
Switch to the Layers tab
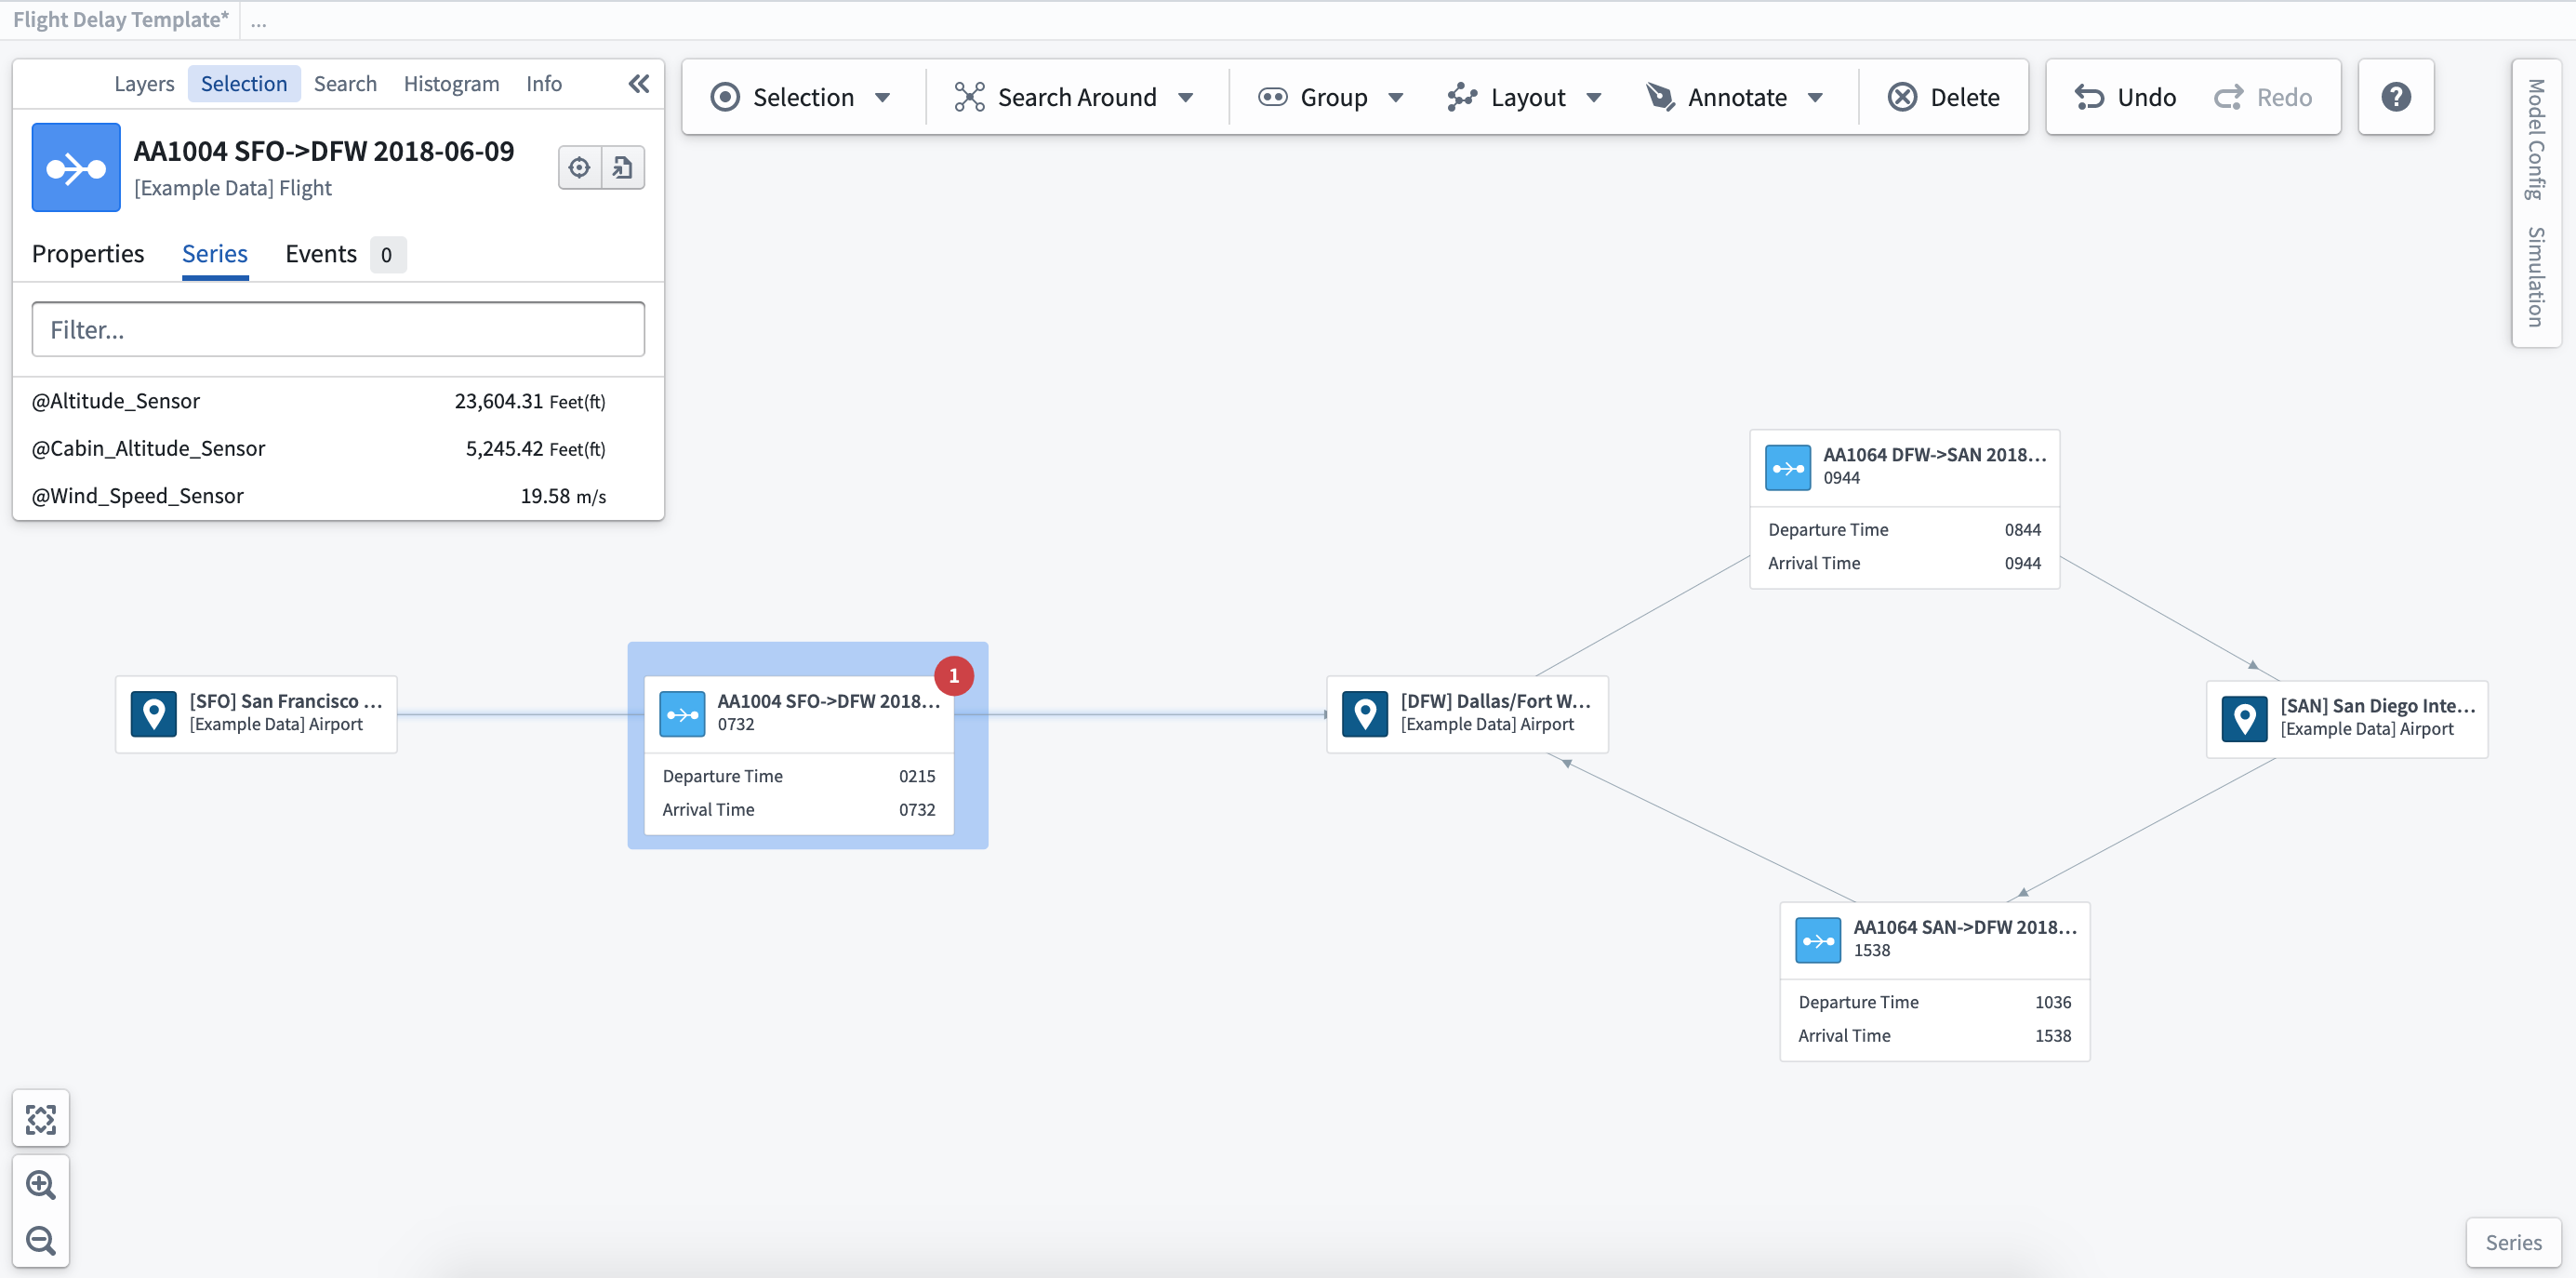point(144,84)
